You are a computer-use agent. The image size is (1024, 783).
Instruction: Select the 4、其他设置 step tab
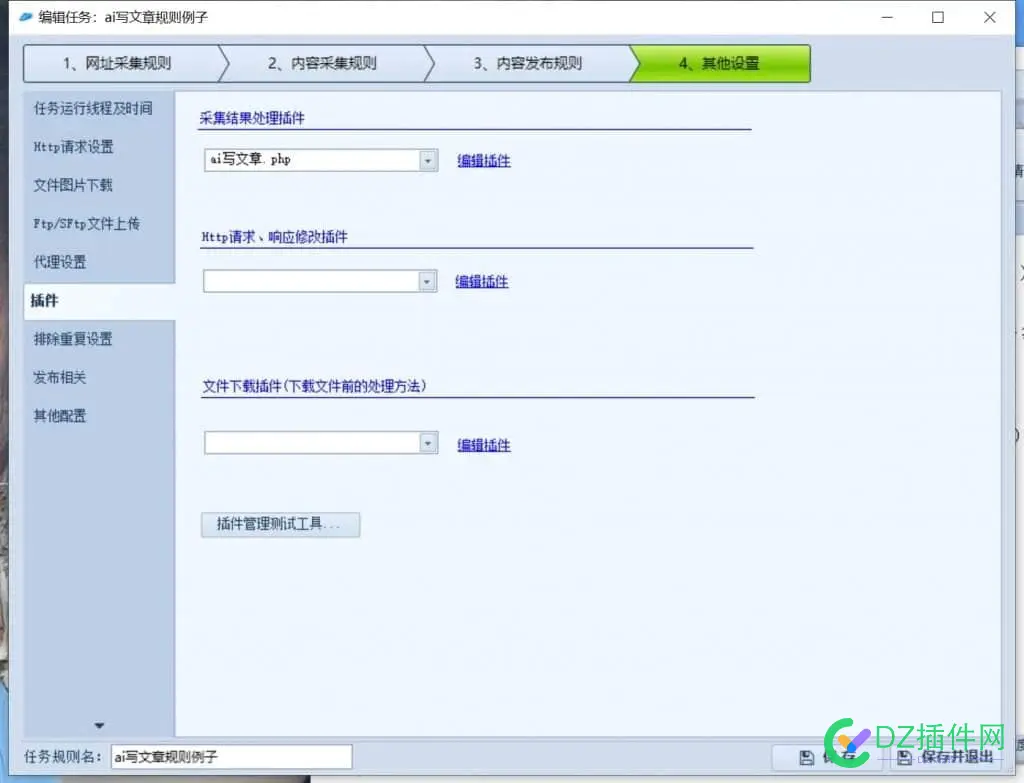click(x=720, y=63)
